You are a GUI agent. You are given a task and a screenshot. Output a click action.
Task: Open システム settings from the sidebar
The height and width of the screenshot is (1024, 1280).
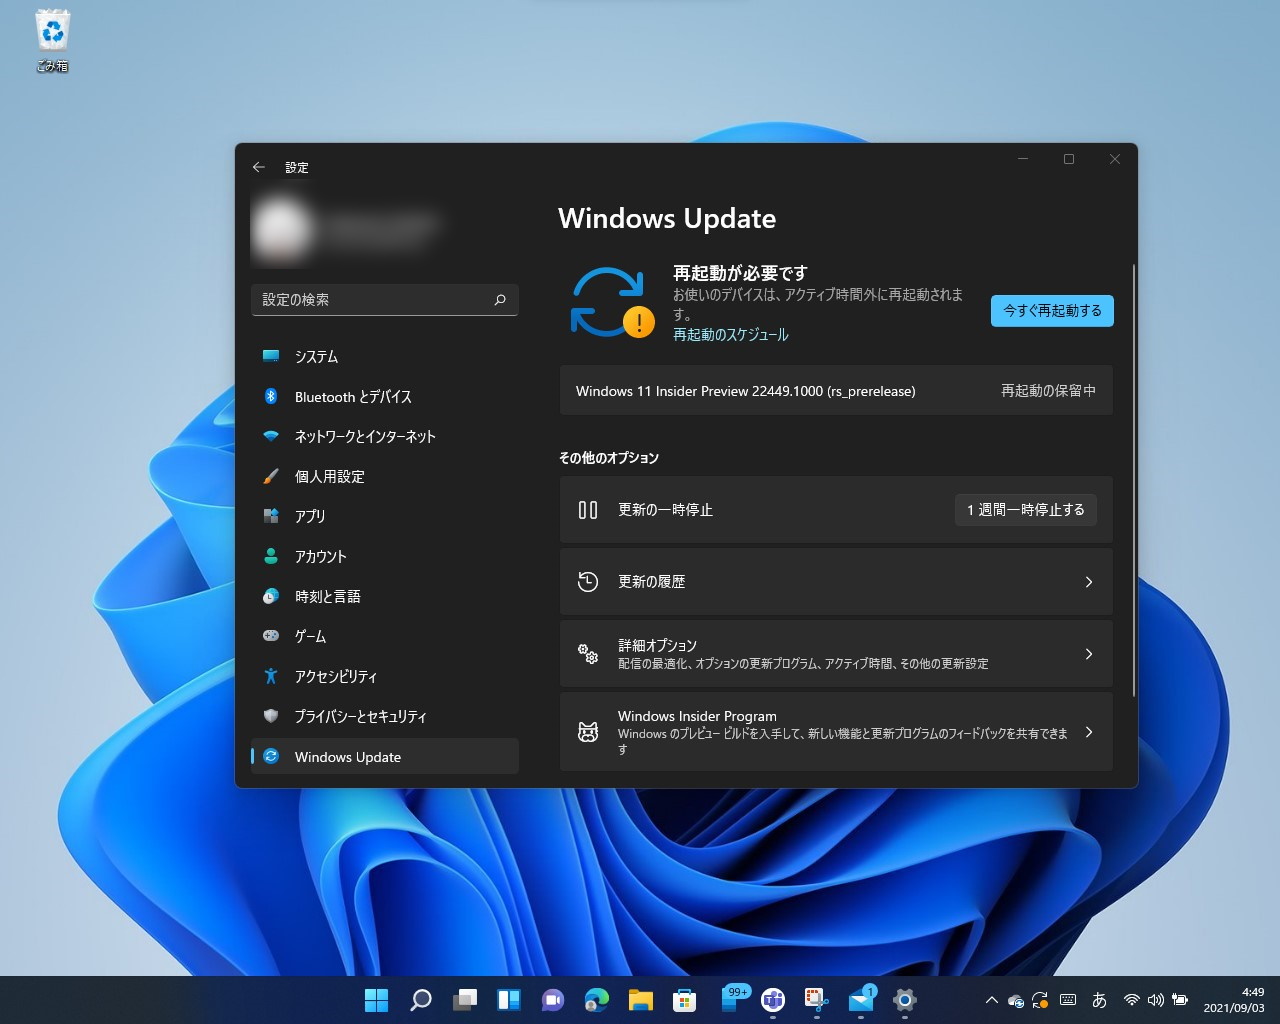coord(317,356)
